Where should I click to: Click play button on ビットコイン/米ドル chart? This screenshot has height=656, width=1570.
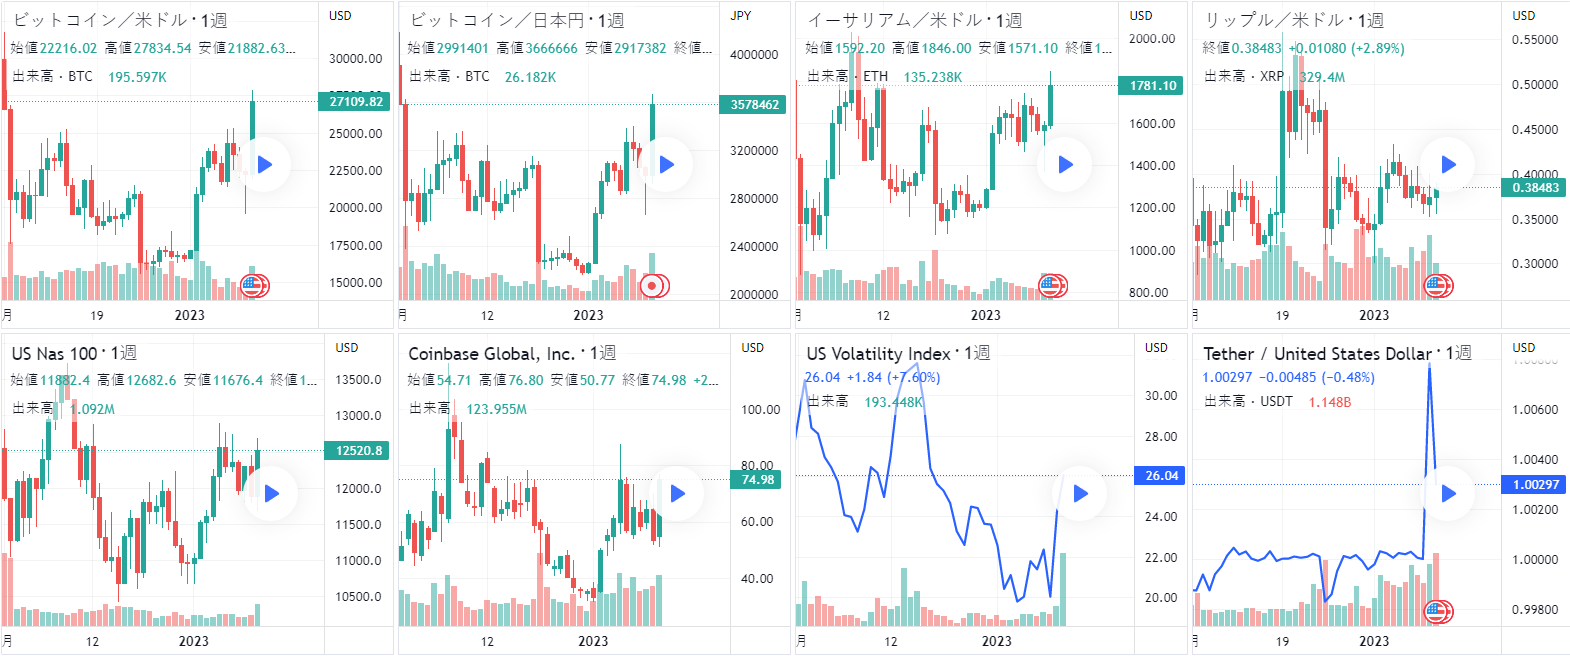(265, 164)
